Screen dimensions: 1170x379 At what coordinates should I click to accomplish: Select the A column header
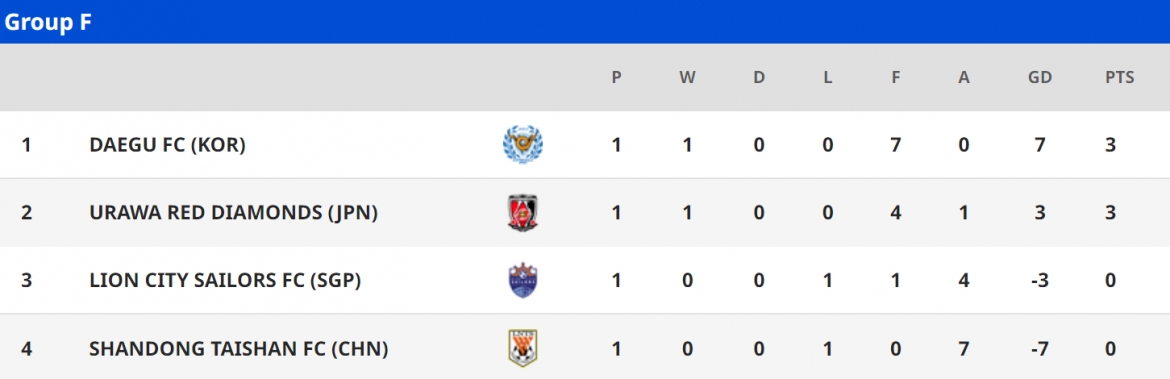pos(964,77)
